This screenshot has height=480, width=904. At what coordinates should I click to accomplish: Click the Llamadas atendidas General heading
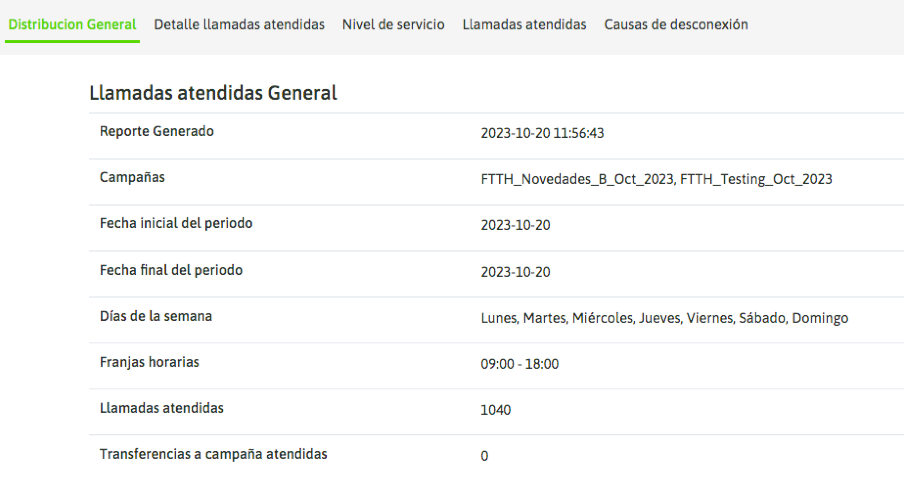(x=213, y=93)
